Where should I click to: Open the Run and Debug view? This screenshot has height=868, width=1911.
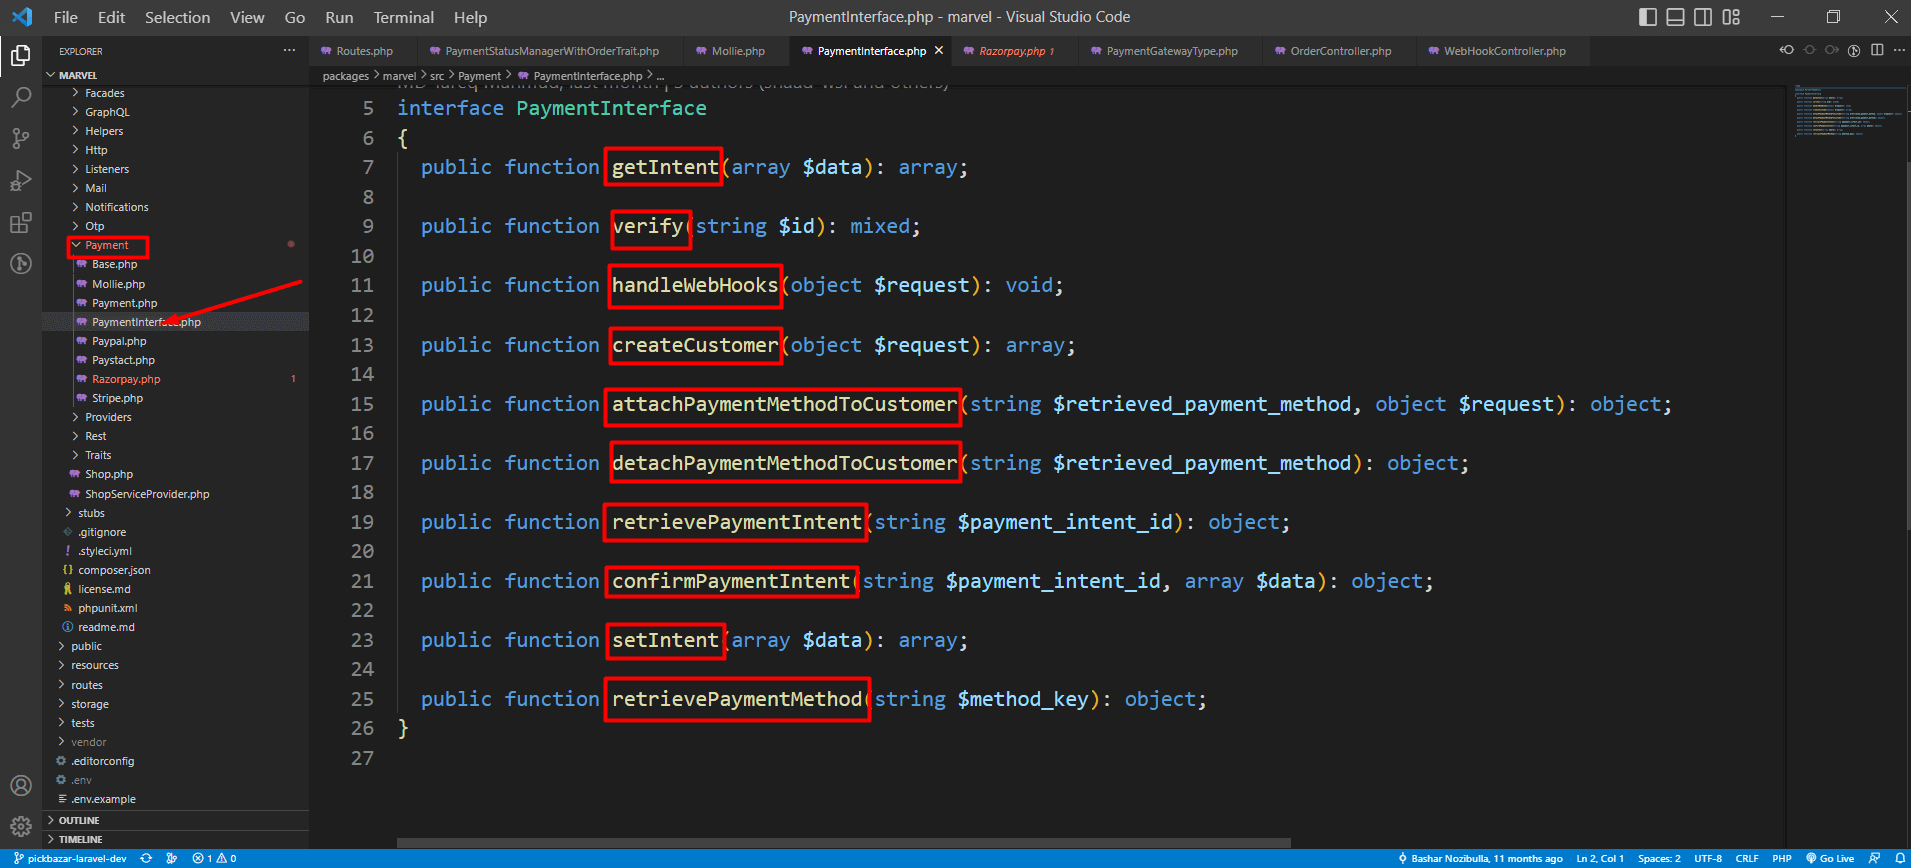[20, 181]
